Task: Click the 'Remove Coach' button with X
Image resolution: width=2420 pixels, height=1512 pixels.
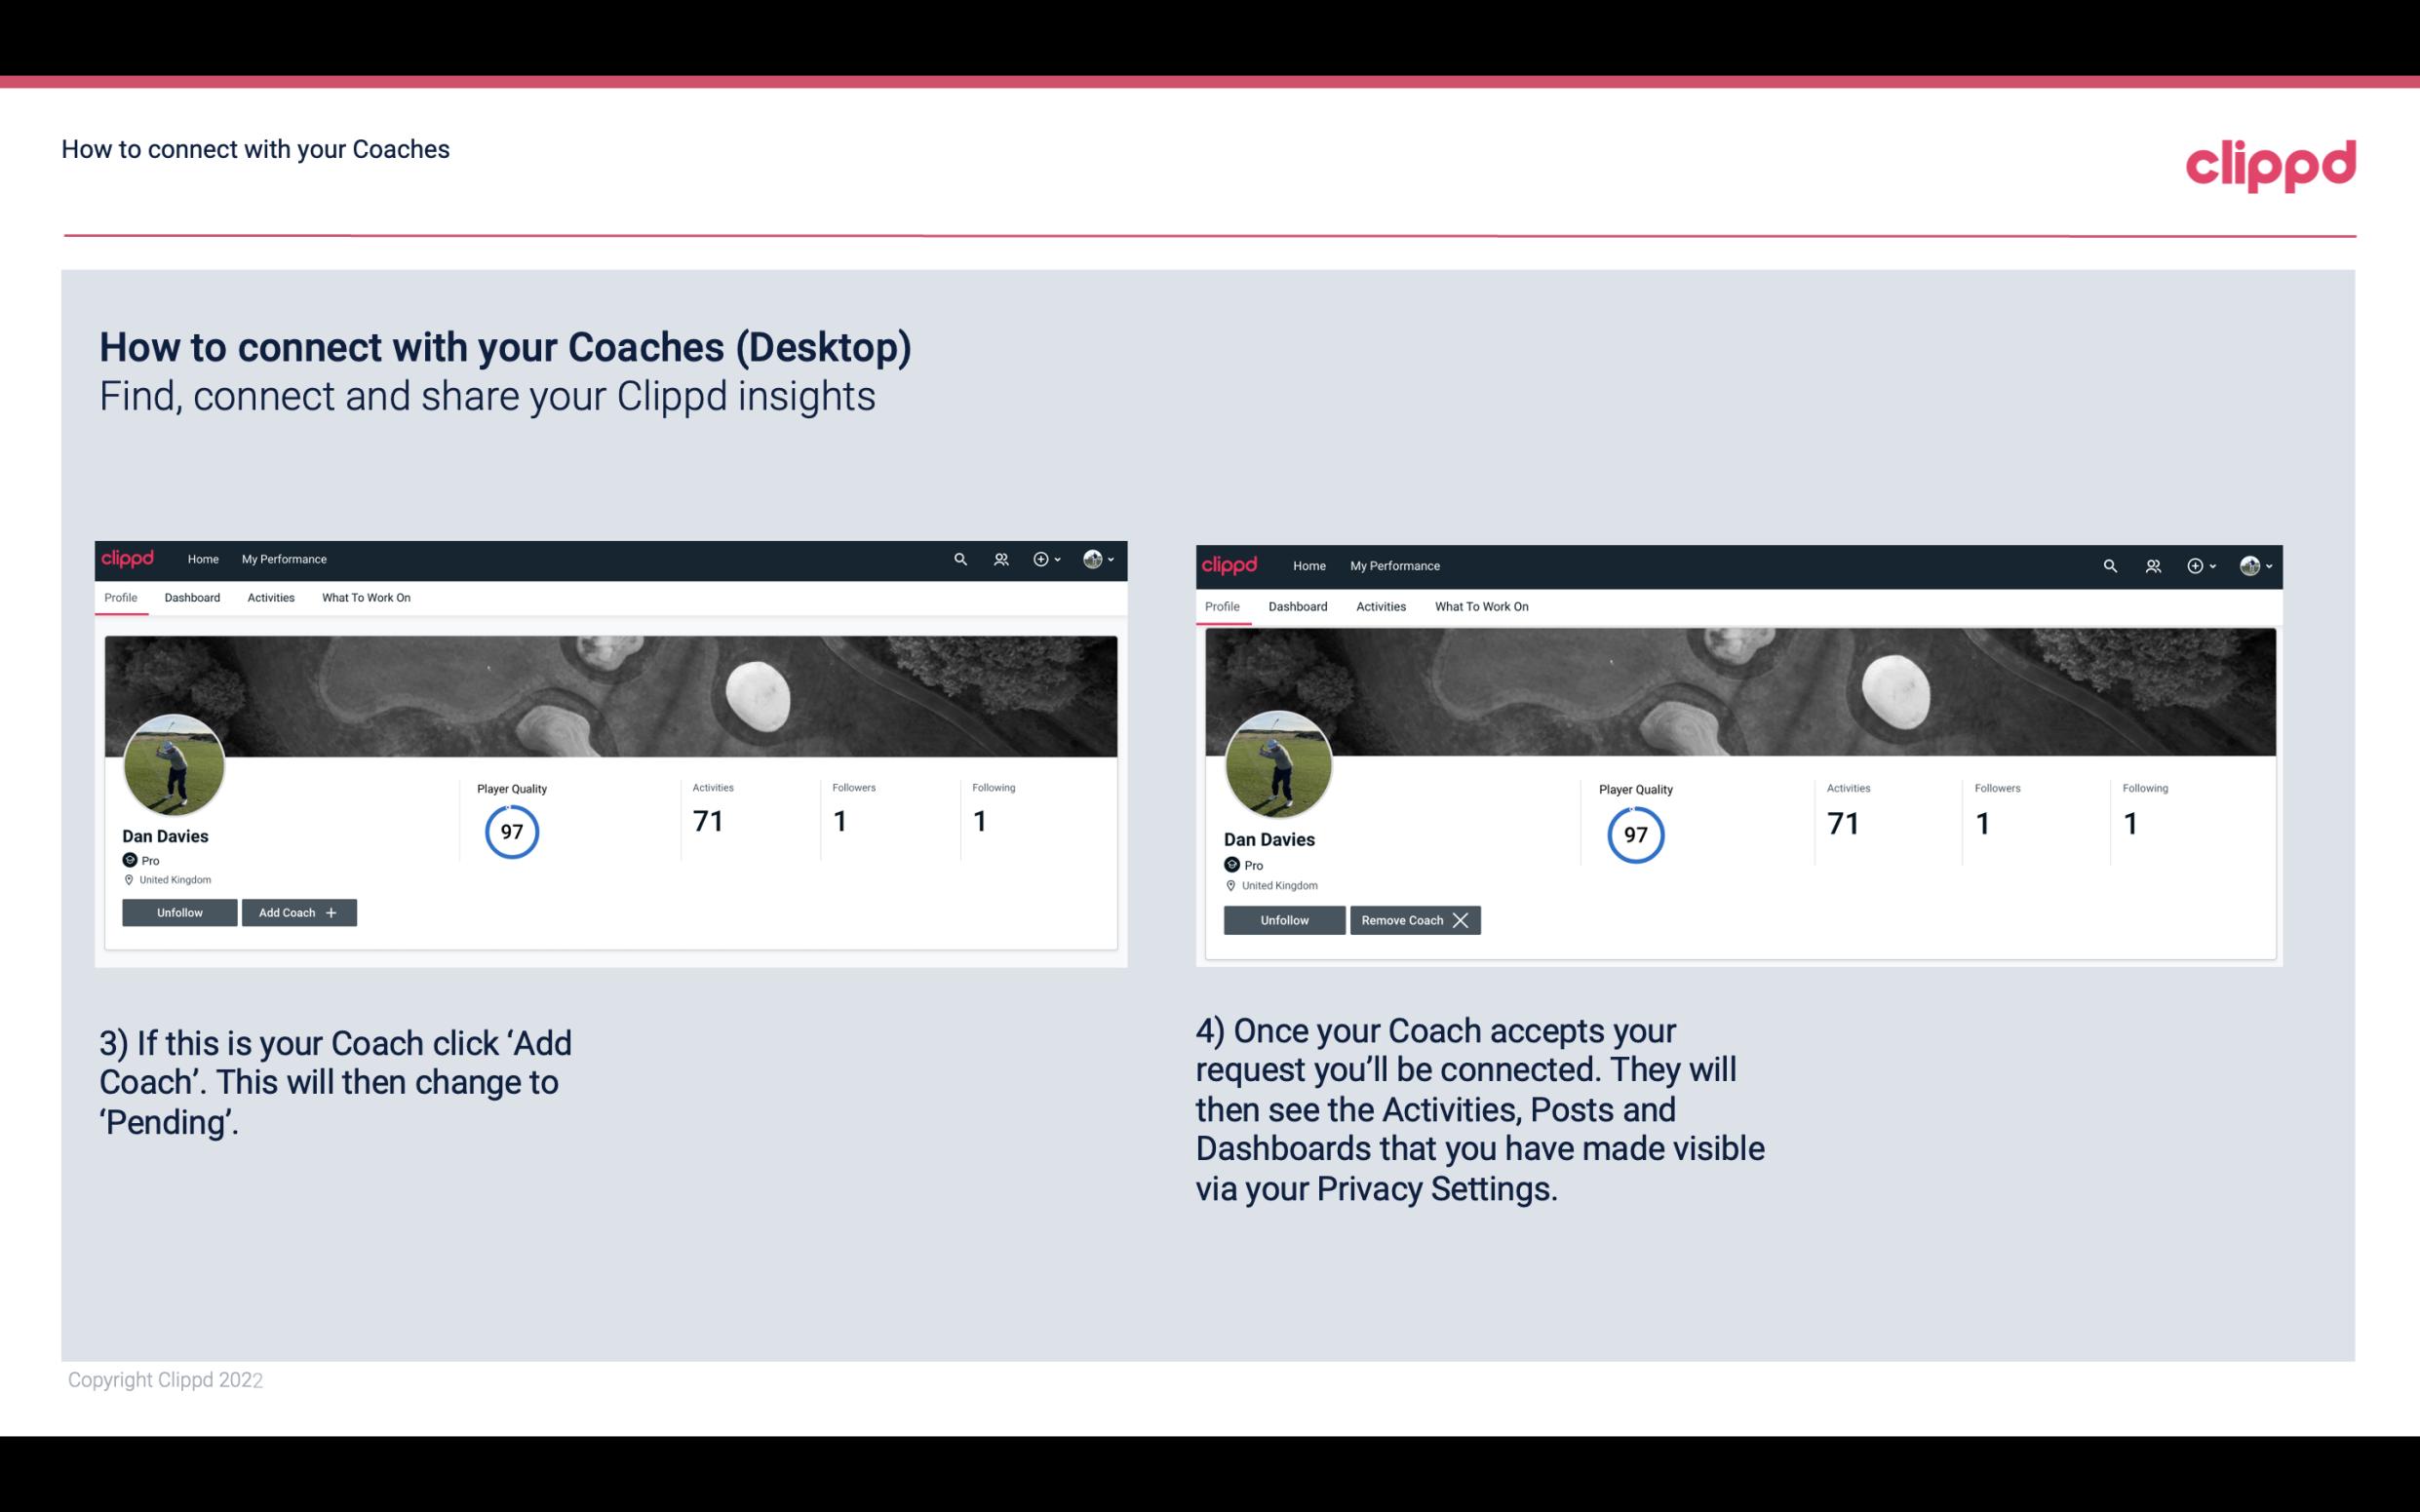Action: (x=1415, y=919)
